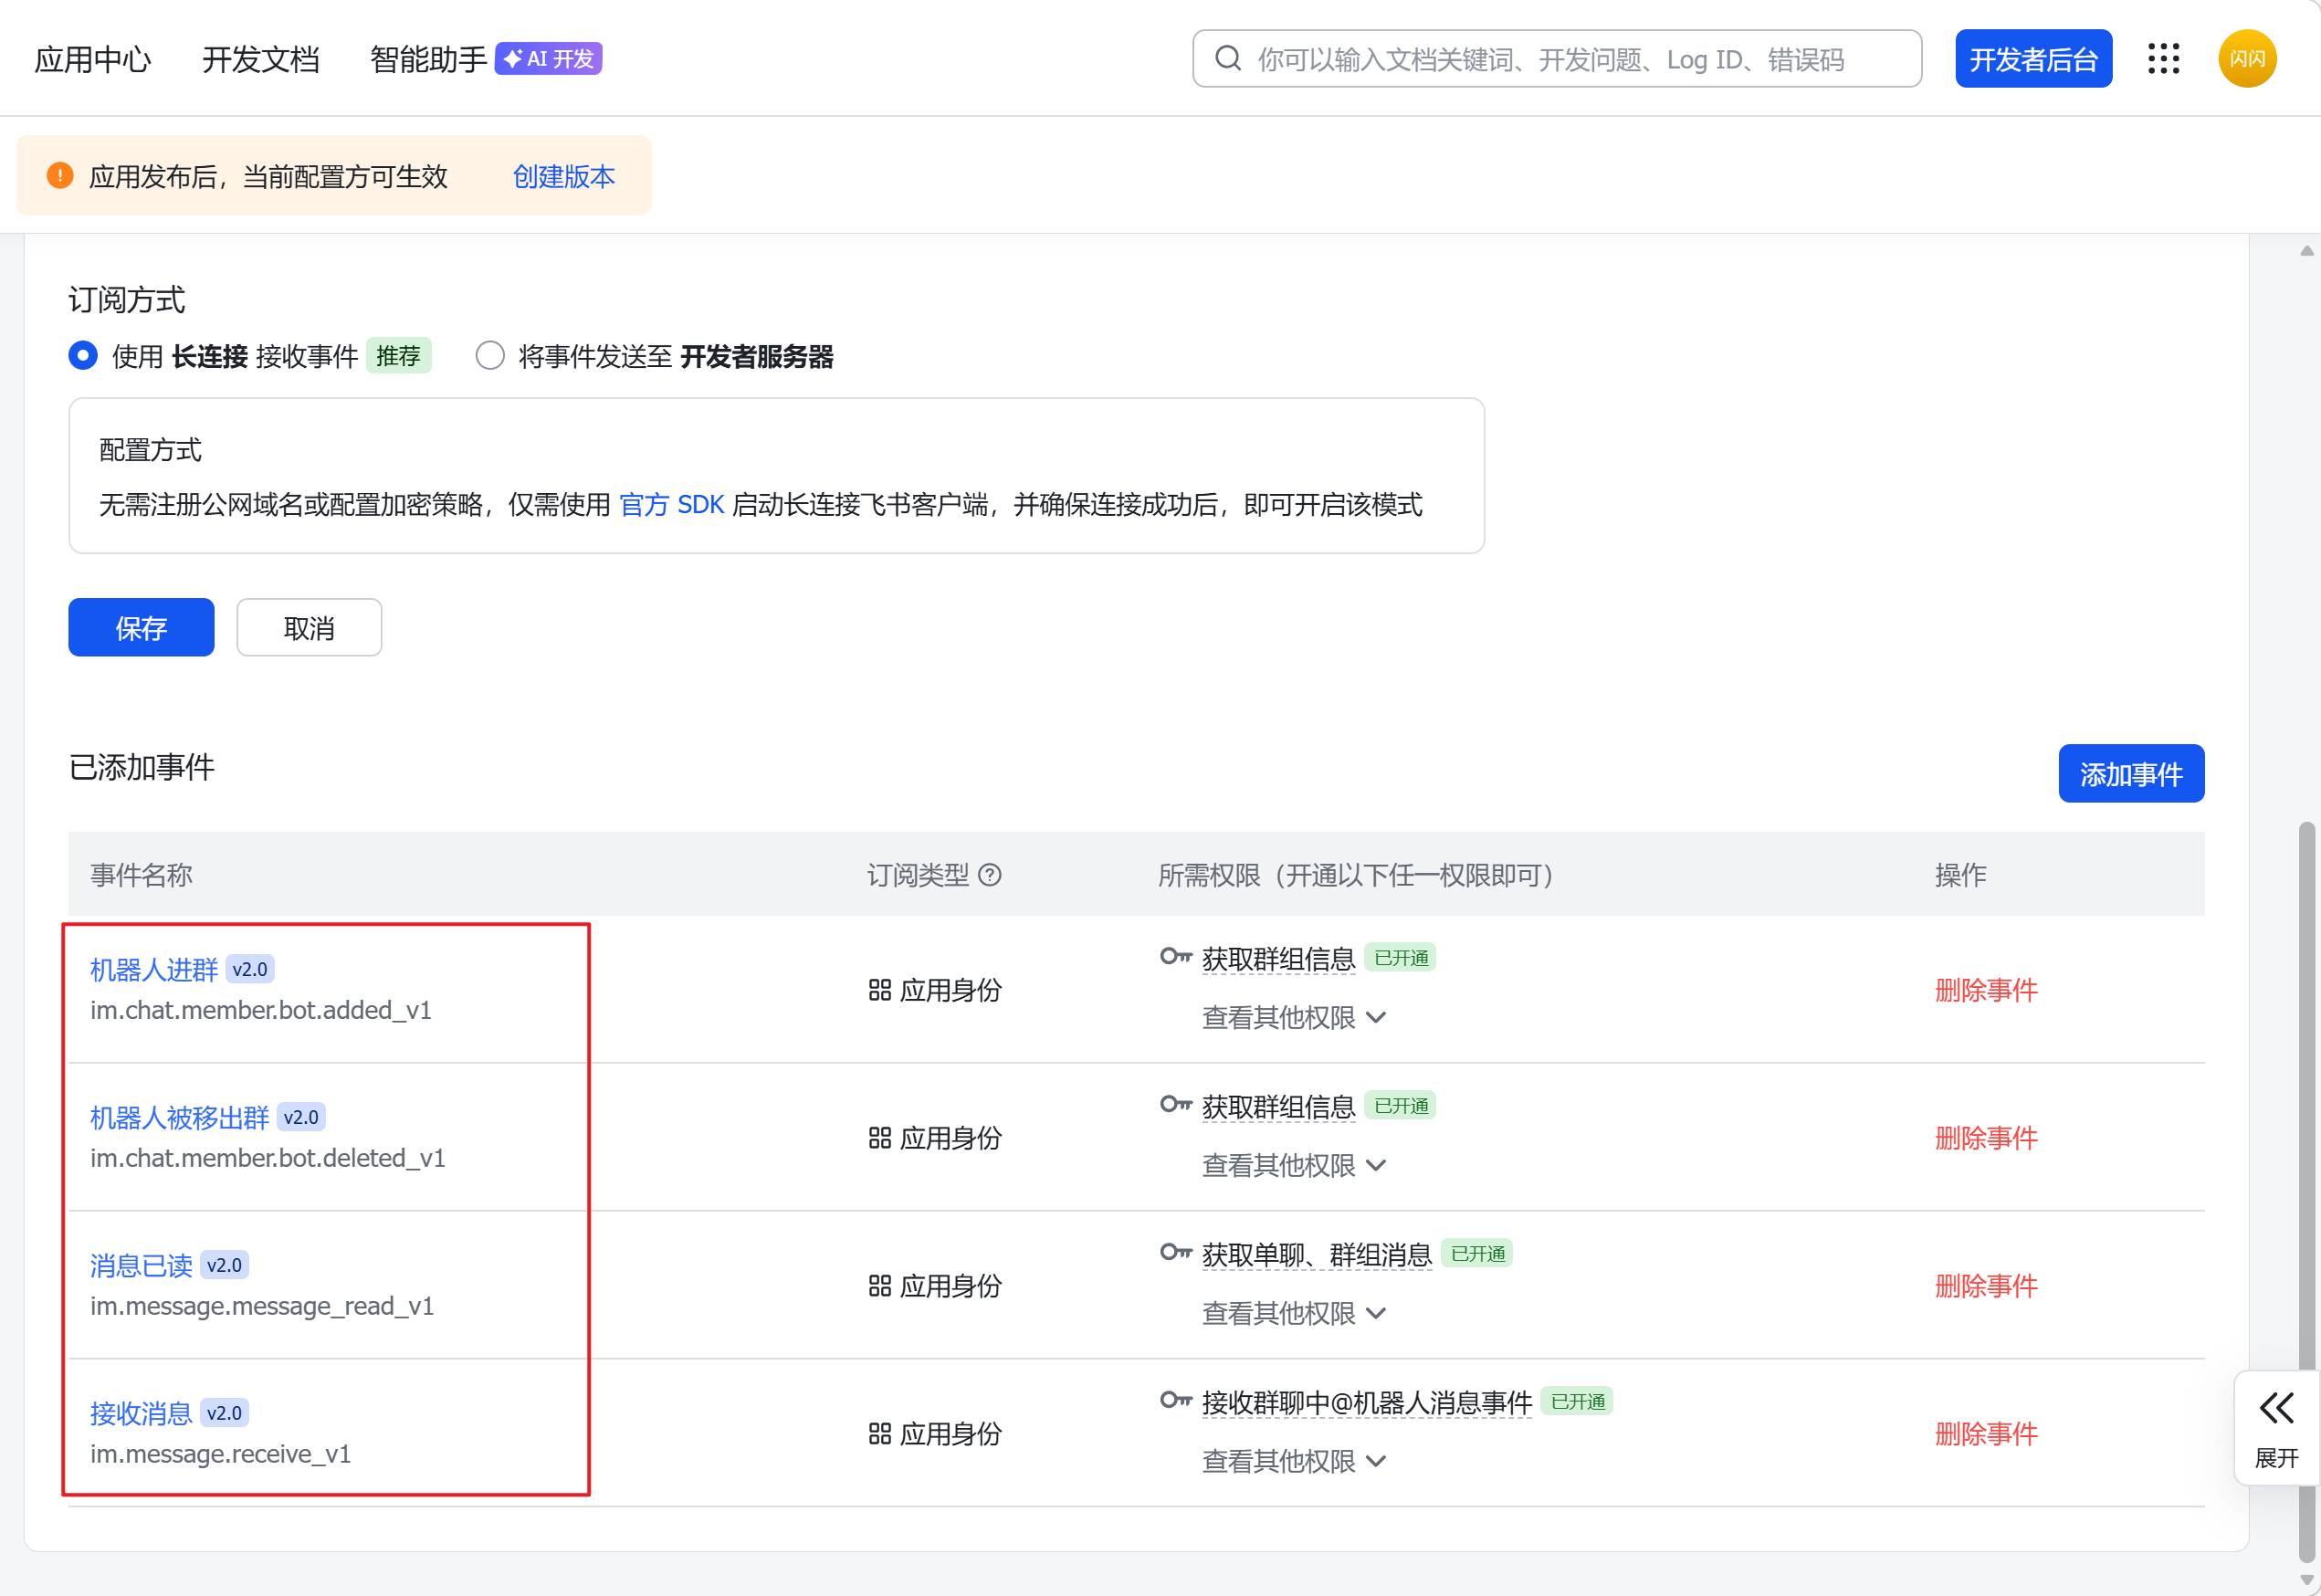Click the help icon beside 订阅类型
The width and height of the screenshot is (2321, 1596).
[990, 875]
